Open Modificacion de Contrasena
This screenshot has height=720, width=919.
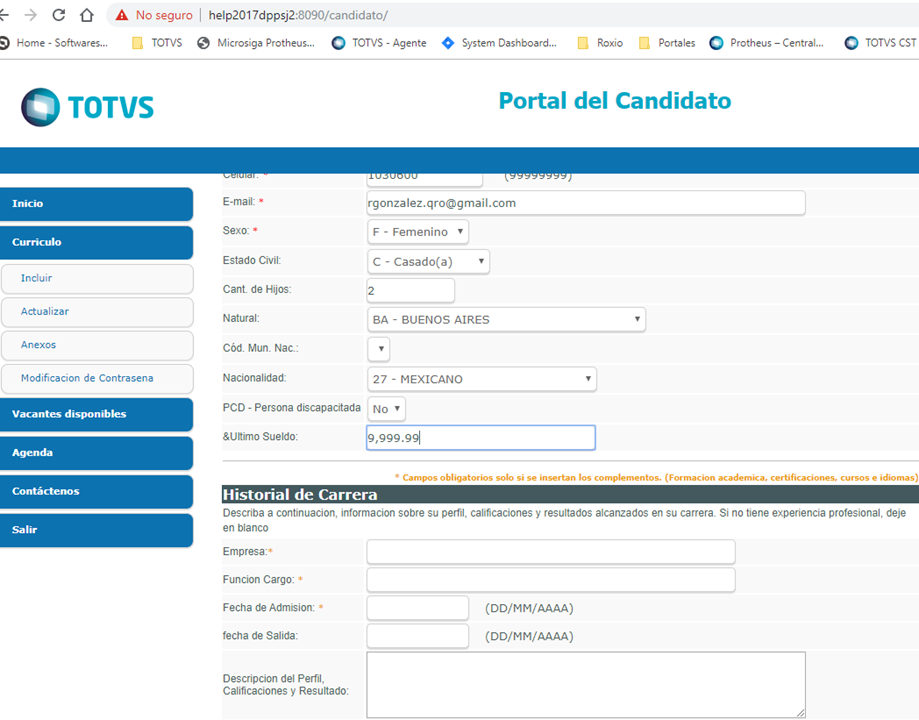(97, 379)
